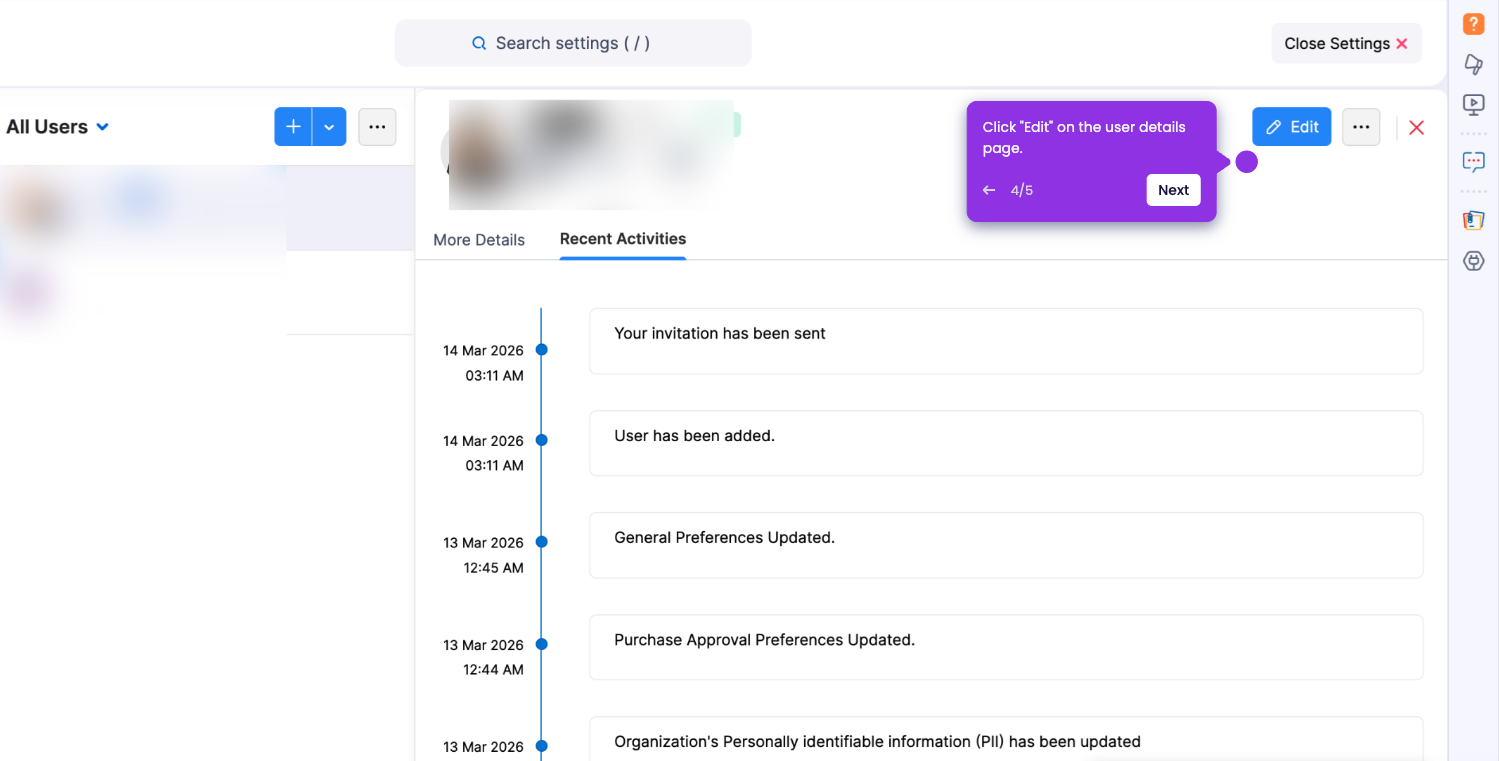Click the plus icon to add user
The width and height of the screenshot is (1499, 761).
(293, 127)
